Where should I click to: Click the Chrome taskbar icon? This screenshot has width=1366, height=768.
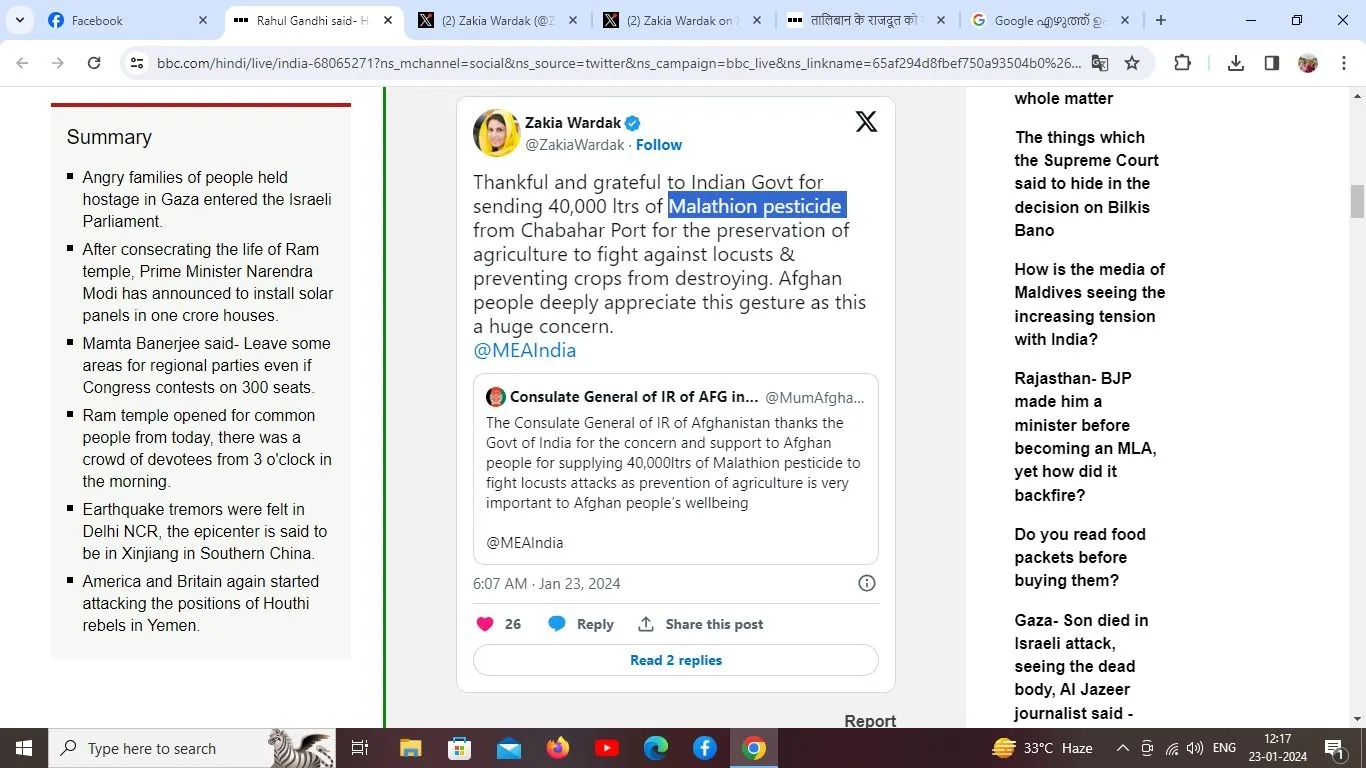754,748
